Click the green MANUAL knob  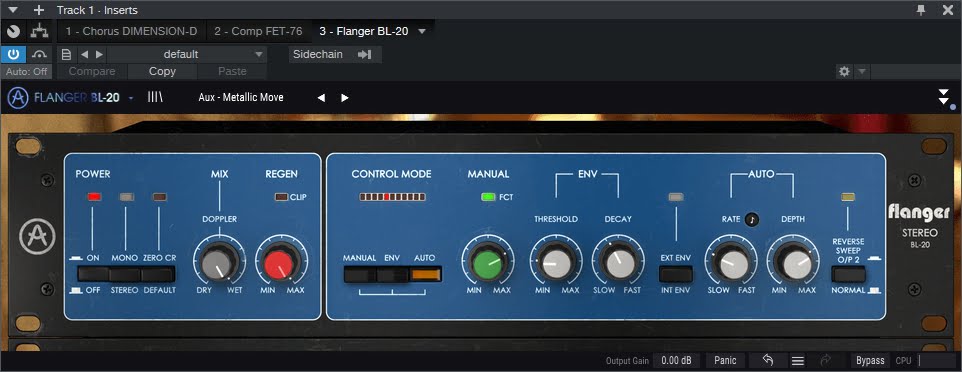tap(488, 264)
